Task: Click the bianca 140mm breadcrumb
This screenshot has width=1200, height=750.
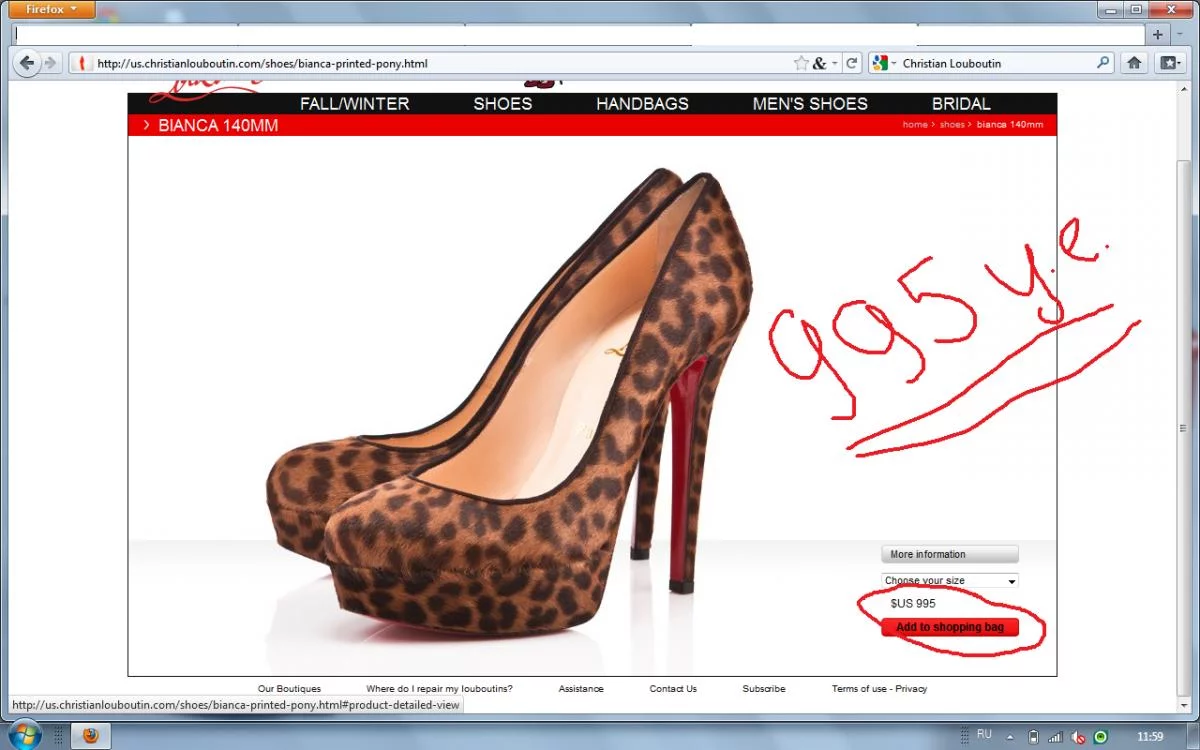Action: (1010, 125)
